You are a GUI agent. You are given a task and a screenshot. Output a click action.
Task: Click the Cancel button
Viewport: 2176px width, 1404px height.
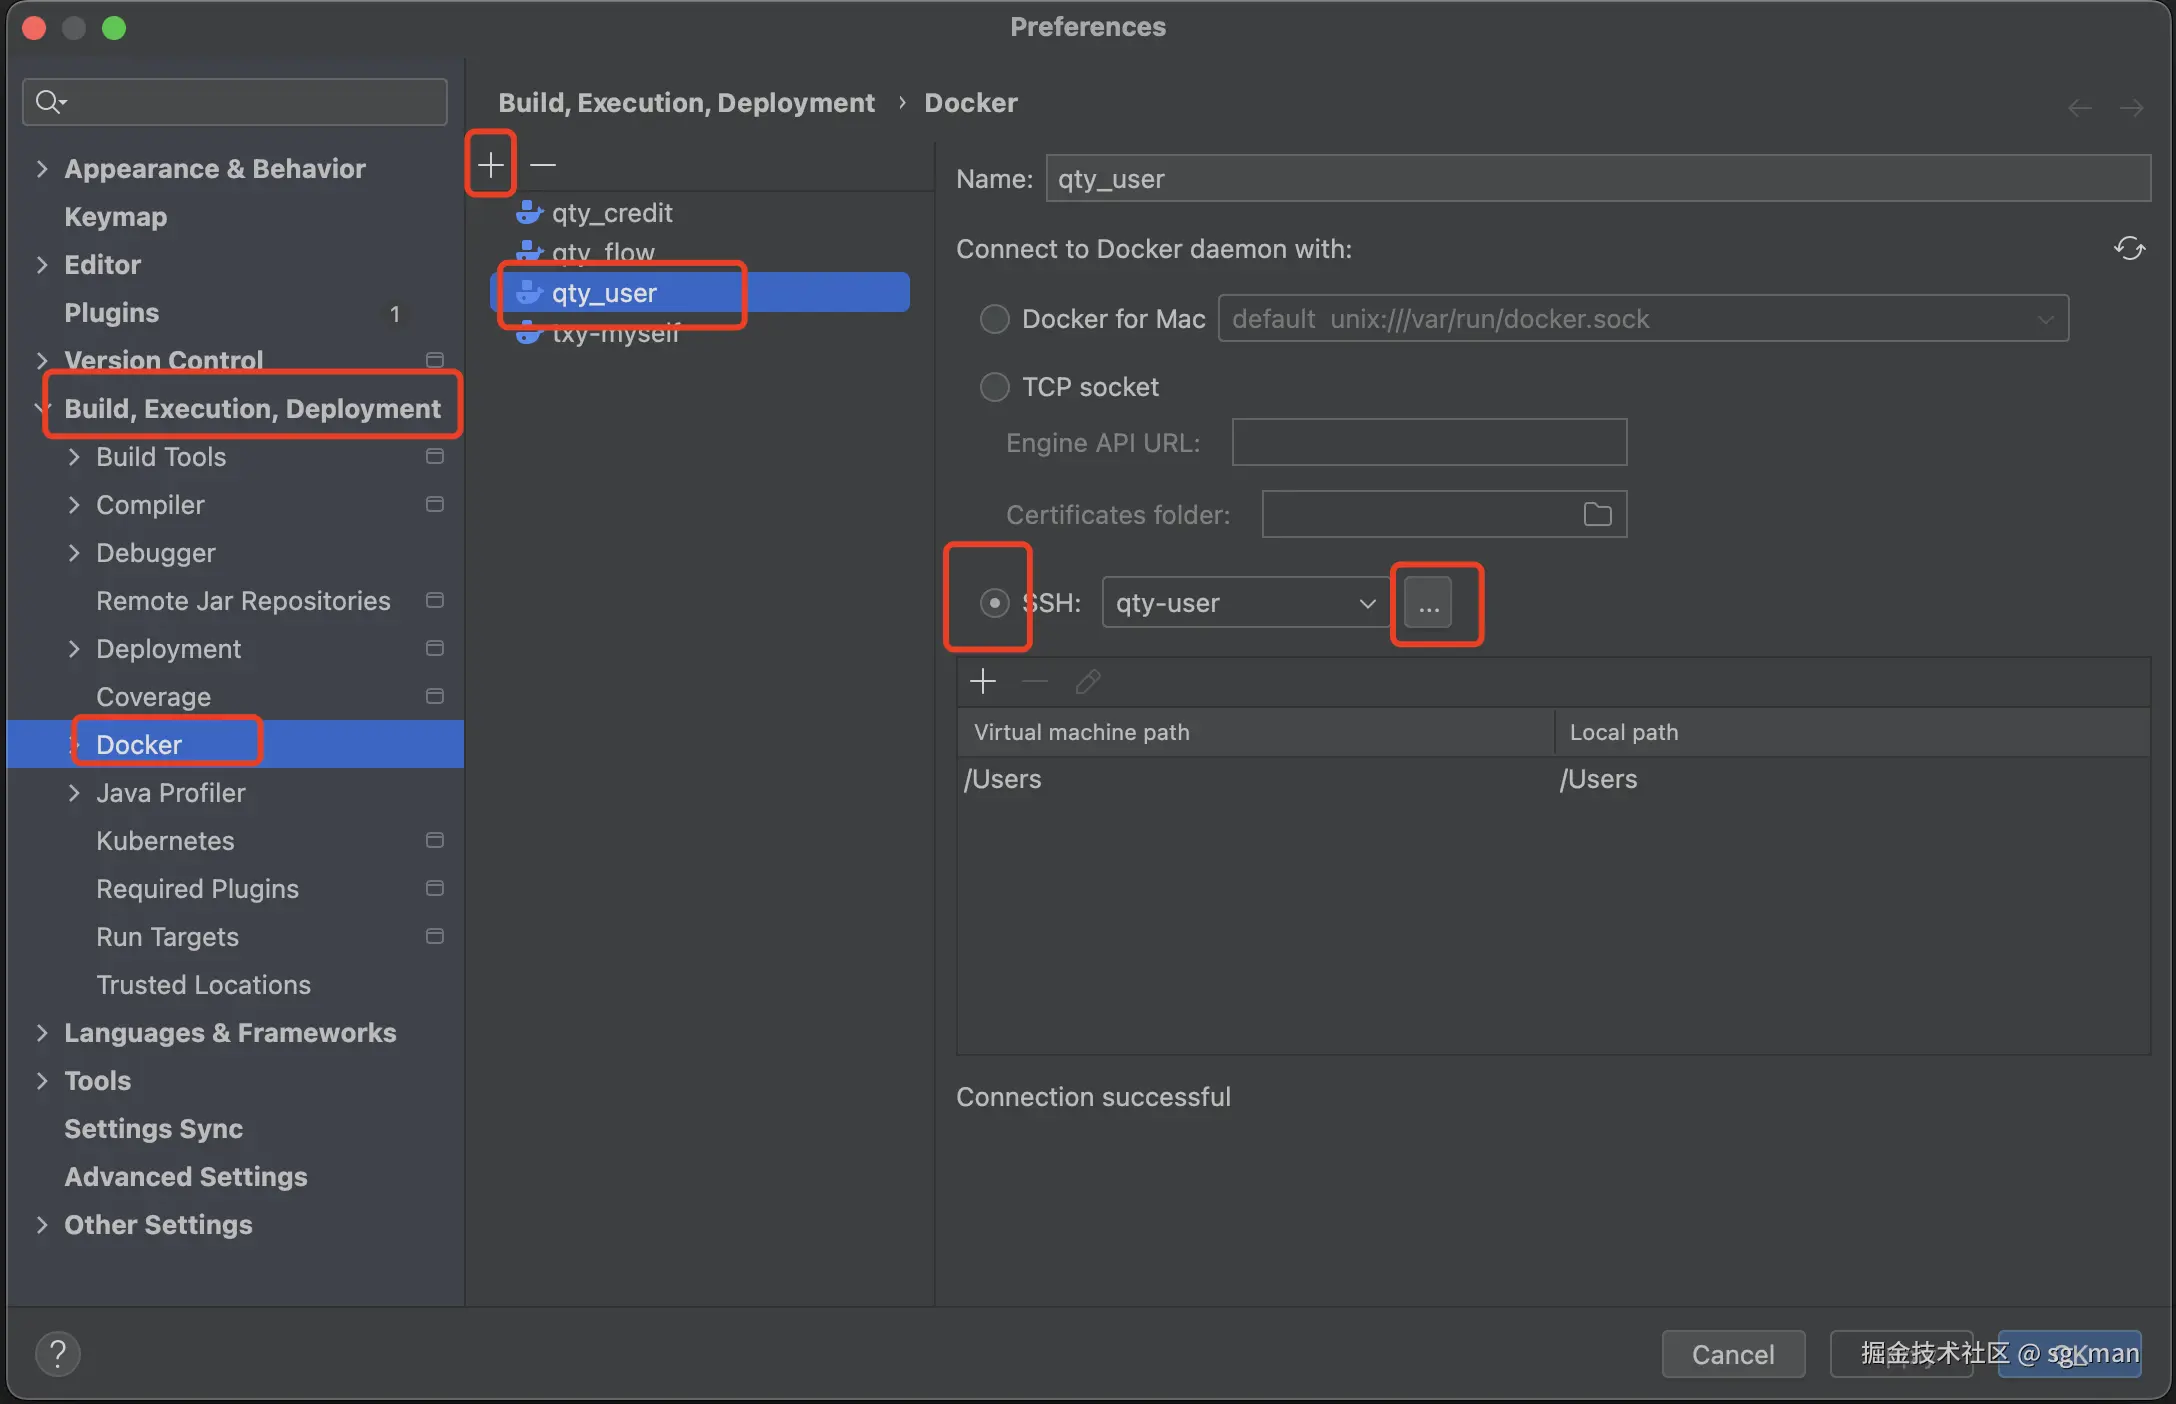coord(1732,1354)
